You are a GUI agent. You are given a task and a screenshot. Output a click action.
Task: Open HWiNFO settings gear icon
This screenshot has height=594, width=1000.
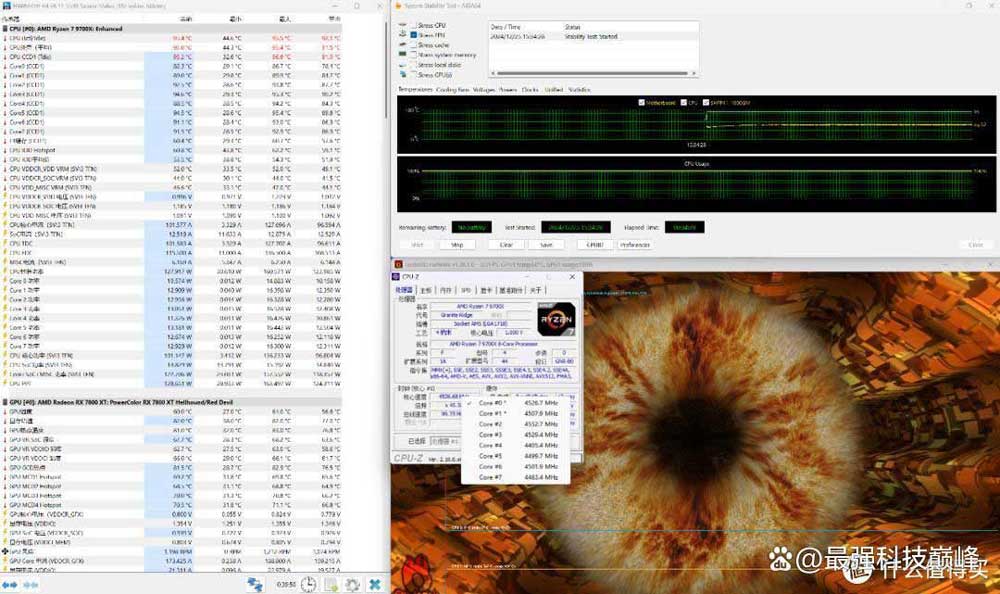(x=352, y=584)
